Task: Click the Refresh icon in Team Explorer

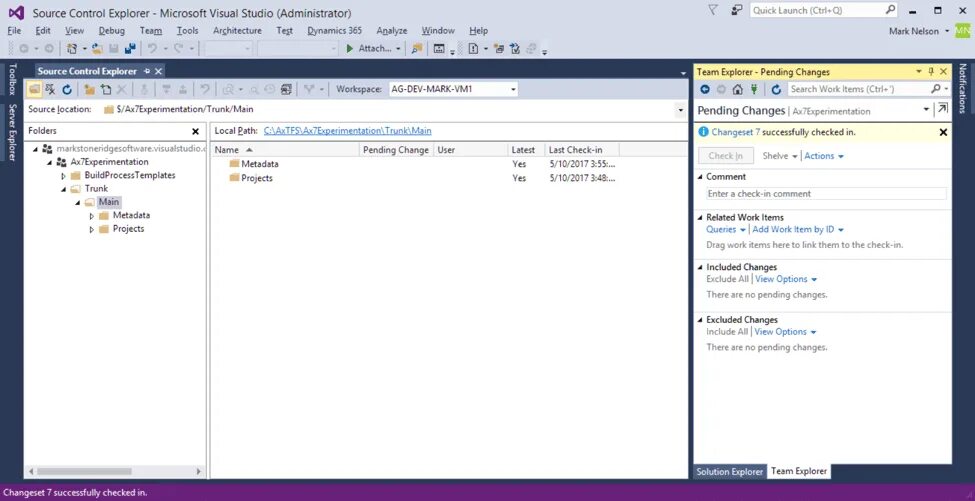Action: coord(775,90)
